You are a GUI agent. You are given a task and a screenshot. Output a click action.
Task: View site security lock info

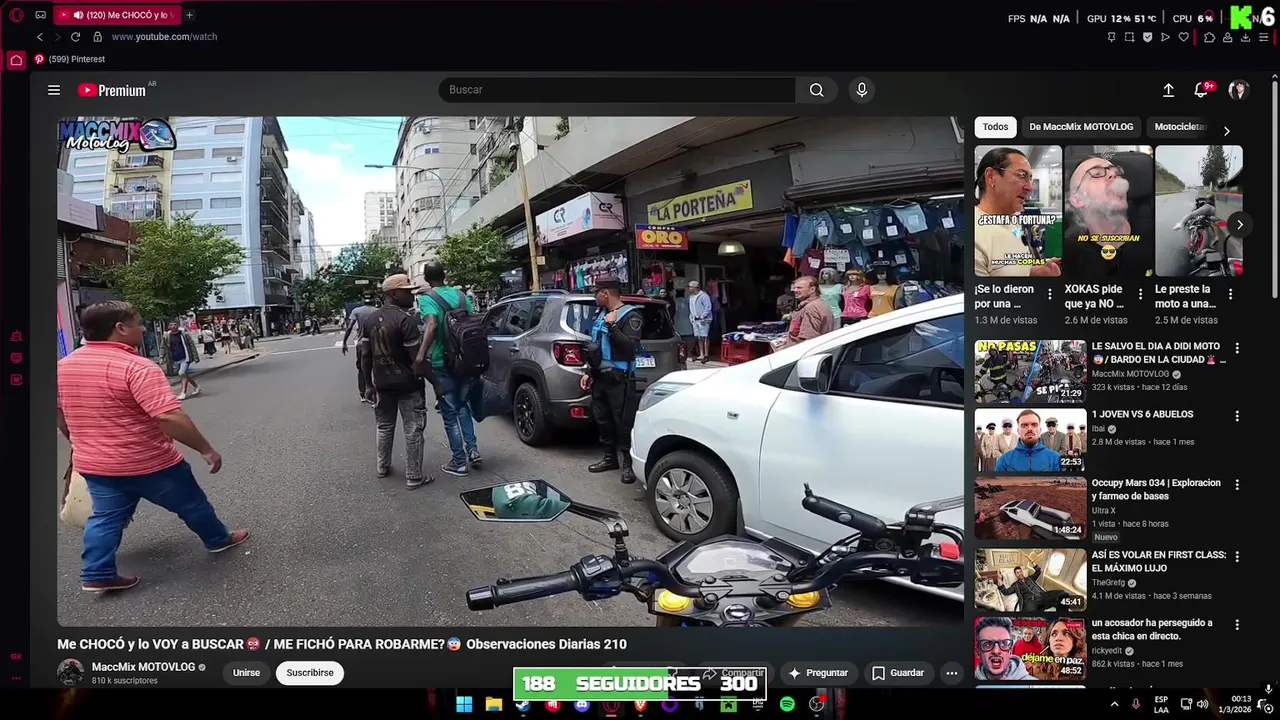click(x=97, y=37)
